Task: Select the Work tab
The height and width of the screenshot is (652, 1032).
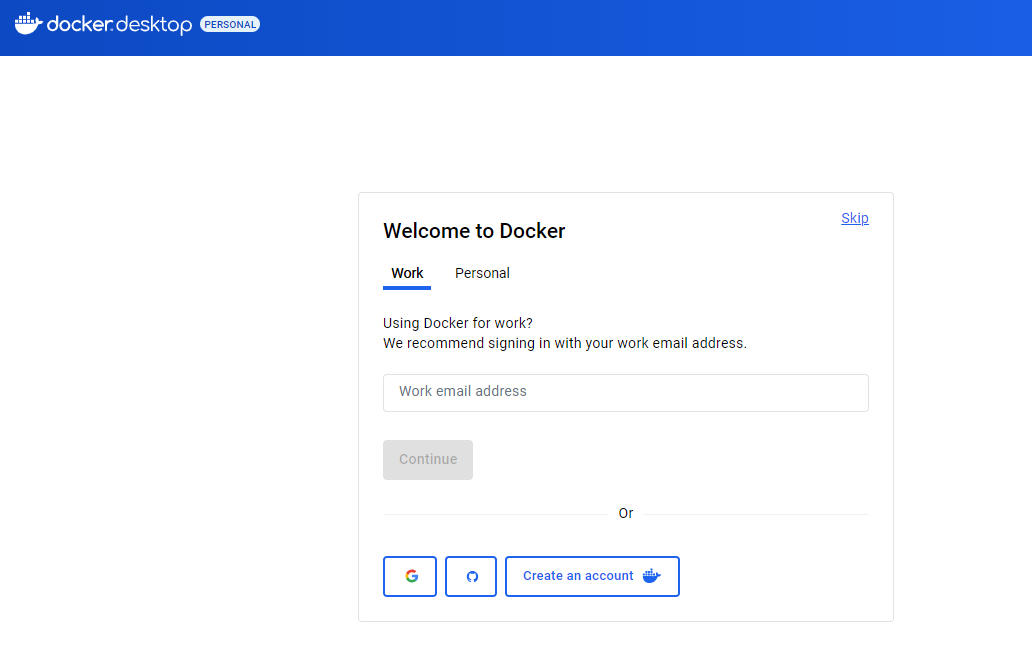Action: [x=407, y=274]
